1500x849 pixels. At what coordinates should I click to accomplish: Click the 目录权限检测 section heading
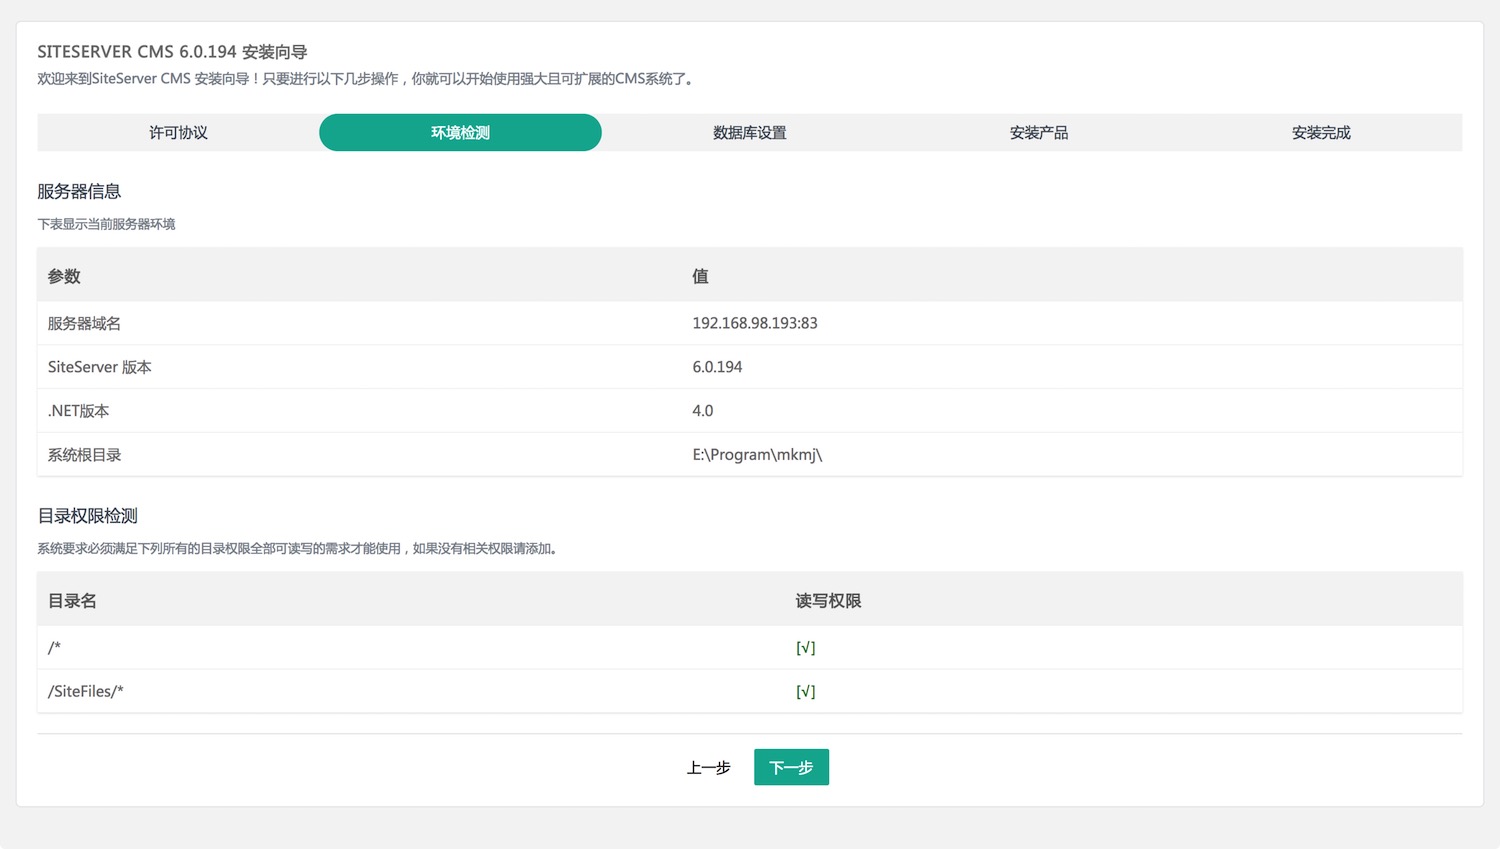click(87, 516)
